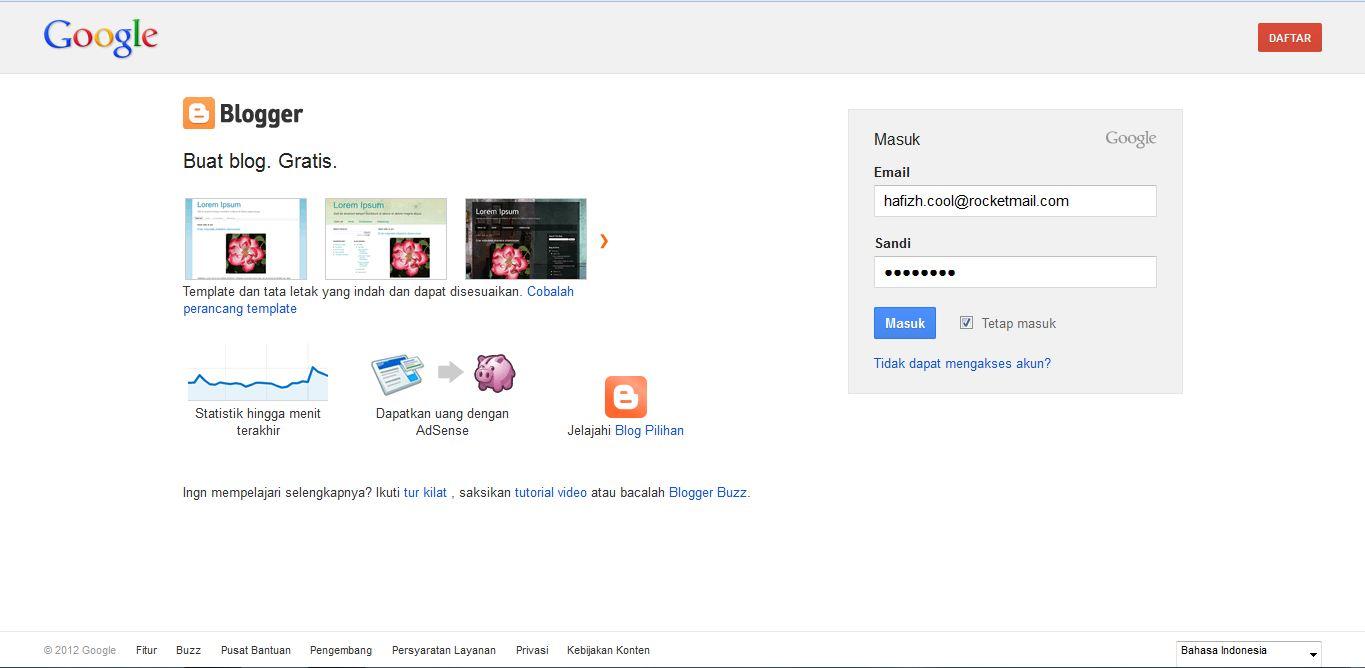Open the Cobalah perancang template link
This screenshot has height=668, width=1365.
[x=379, y=300]
